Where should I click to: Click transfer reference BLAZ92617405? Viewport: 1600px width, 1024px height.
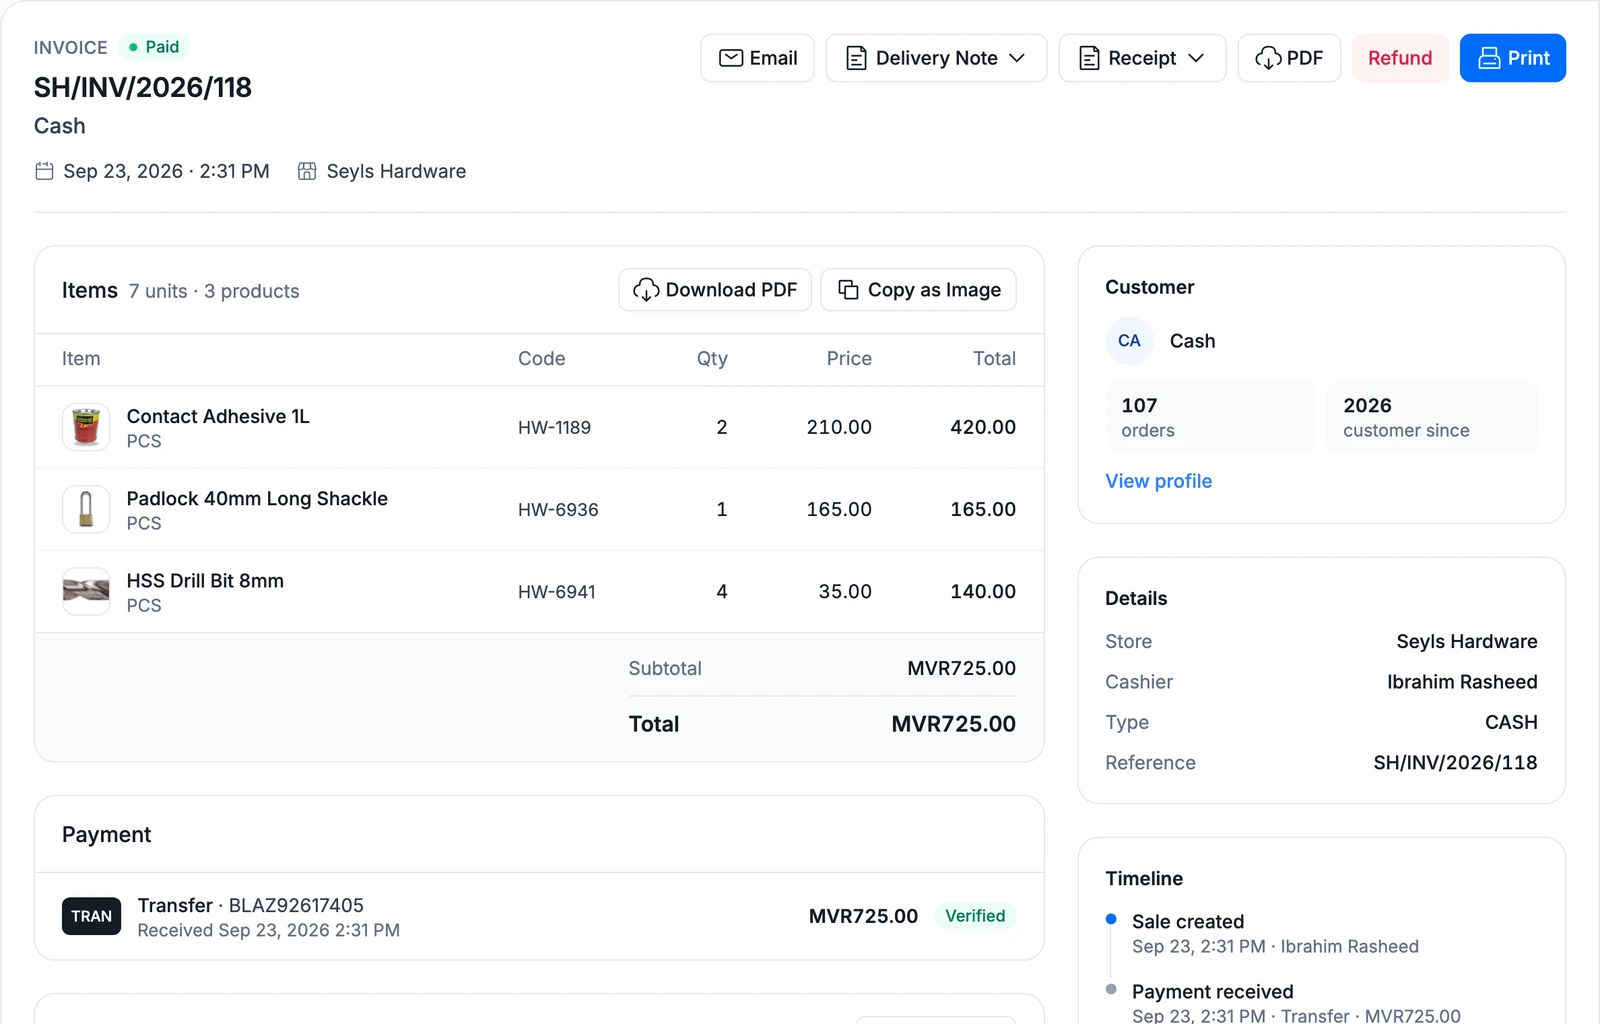pos(296,905)
